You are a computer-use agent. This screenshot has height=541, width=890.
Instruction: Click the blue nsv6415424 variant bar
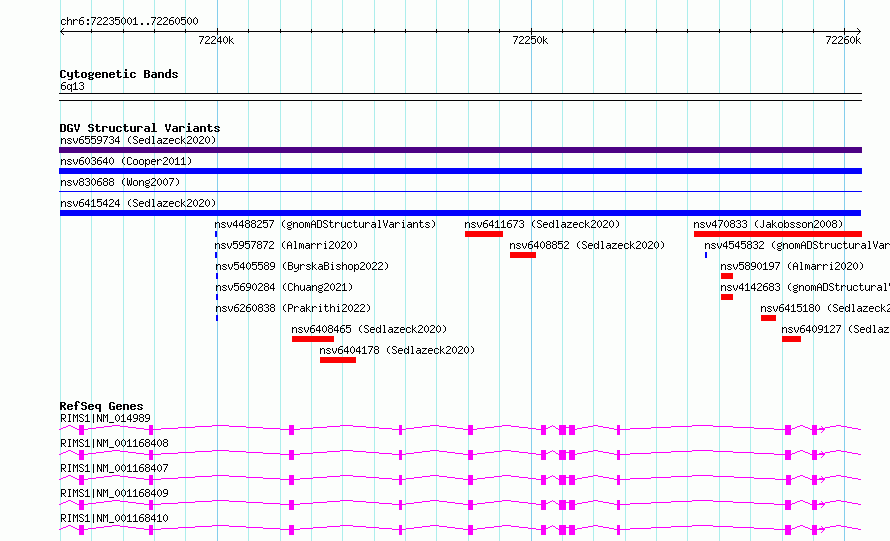[460, 213]
